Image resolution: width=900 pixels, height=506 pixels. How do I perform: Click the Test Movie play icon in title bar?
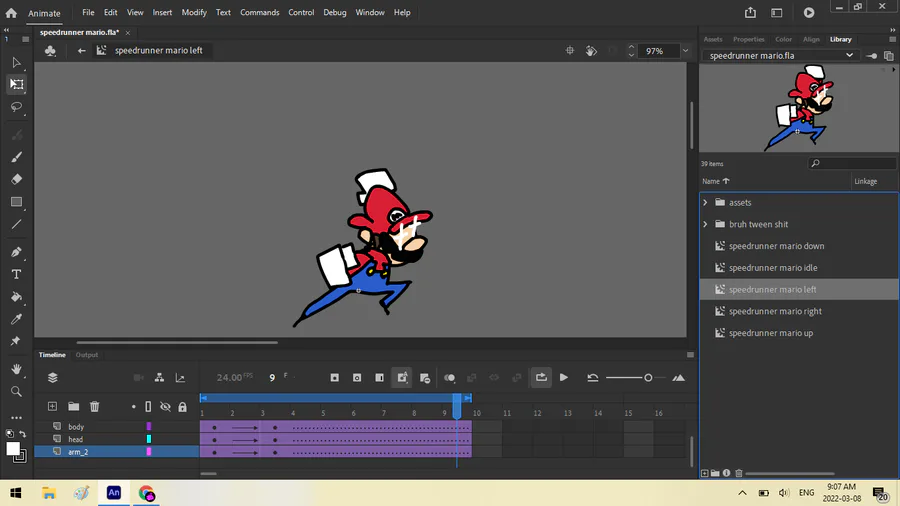click(x=809, y=12)
